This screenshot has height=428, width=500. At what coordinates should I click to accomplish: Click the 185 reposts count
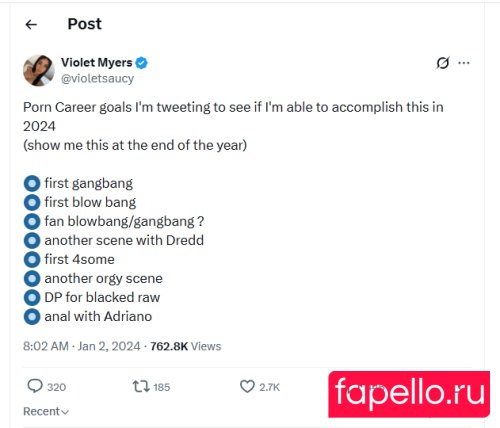click(x=162, y=387)
